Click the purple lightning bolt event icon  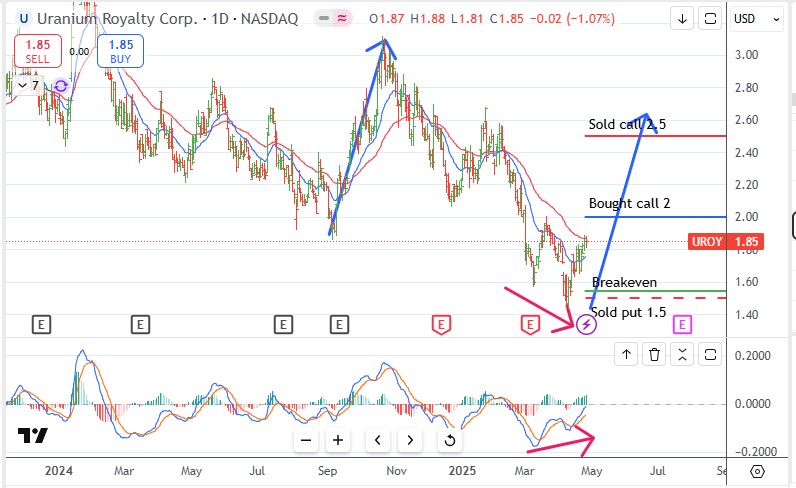pos(586,324)
